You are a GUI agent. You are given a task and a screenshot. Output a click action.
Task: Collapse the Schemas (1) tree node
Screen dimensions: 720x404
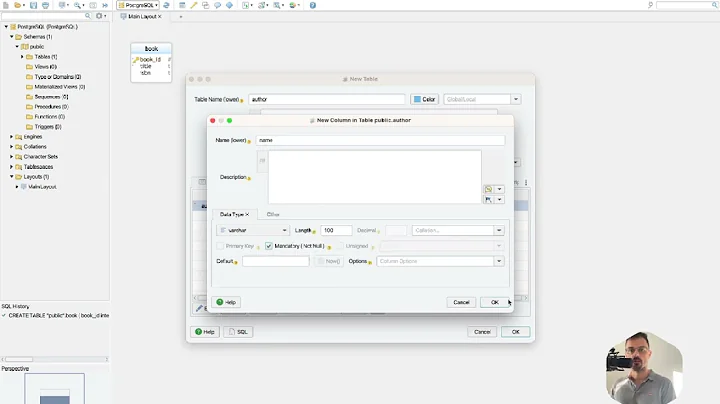click(11, 36)
